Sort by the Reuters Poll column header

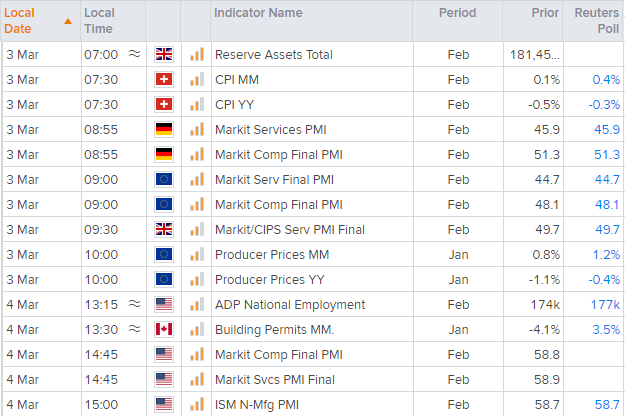[x=596, y=21]
